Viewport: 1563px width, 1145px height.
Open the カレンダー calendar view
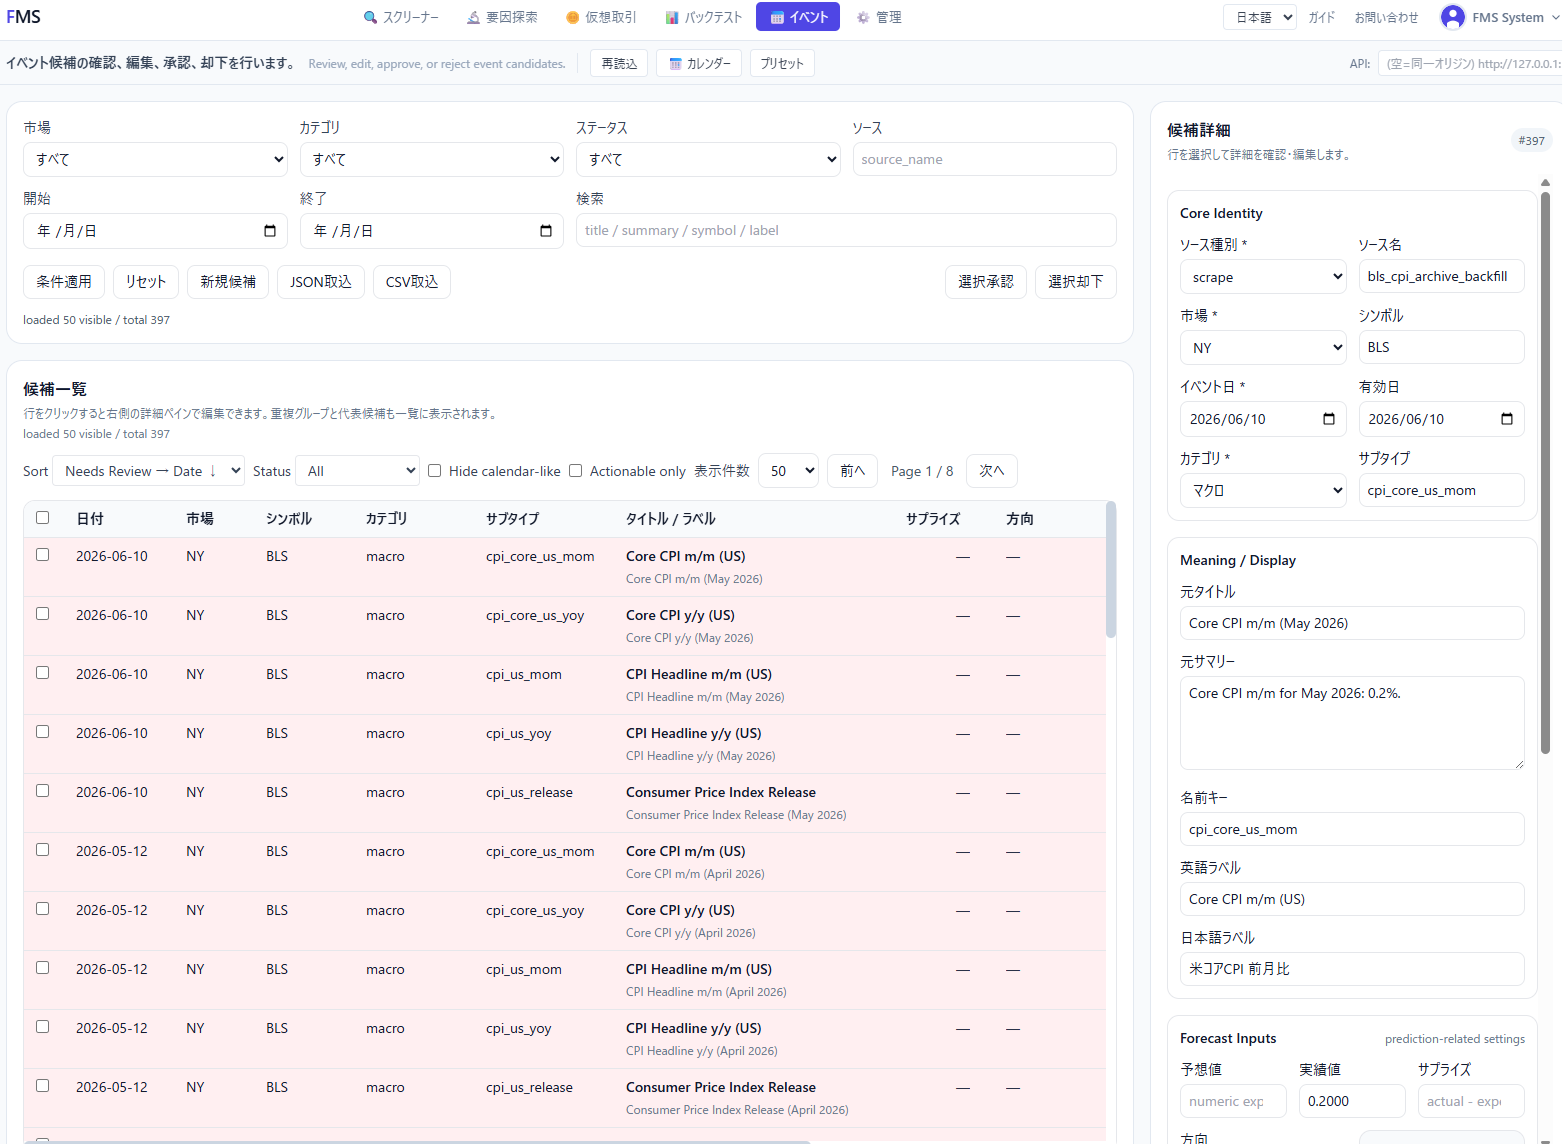[x=699, y=63]
